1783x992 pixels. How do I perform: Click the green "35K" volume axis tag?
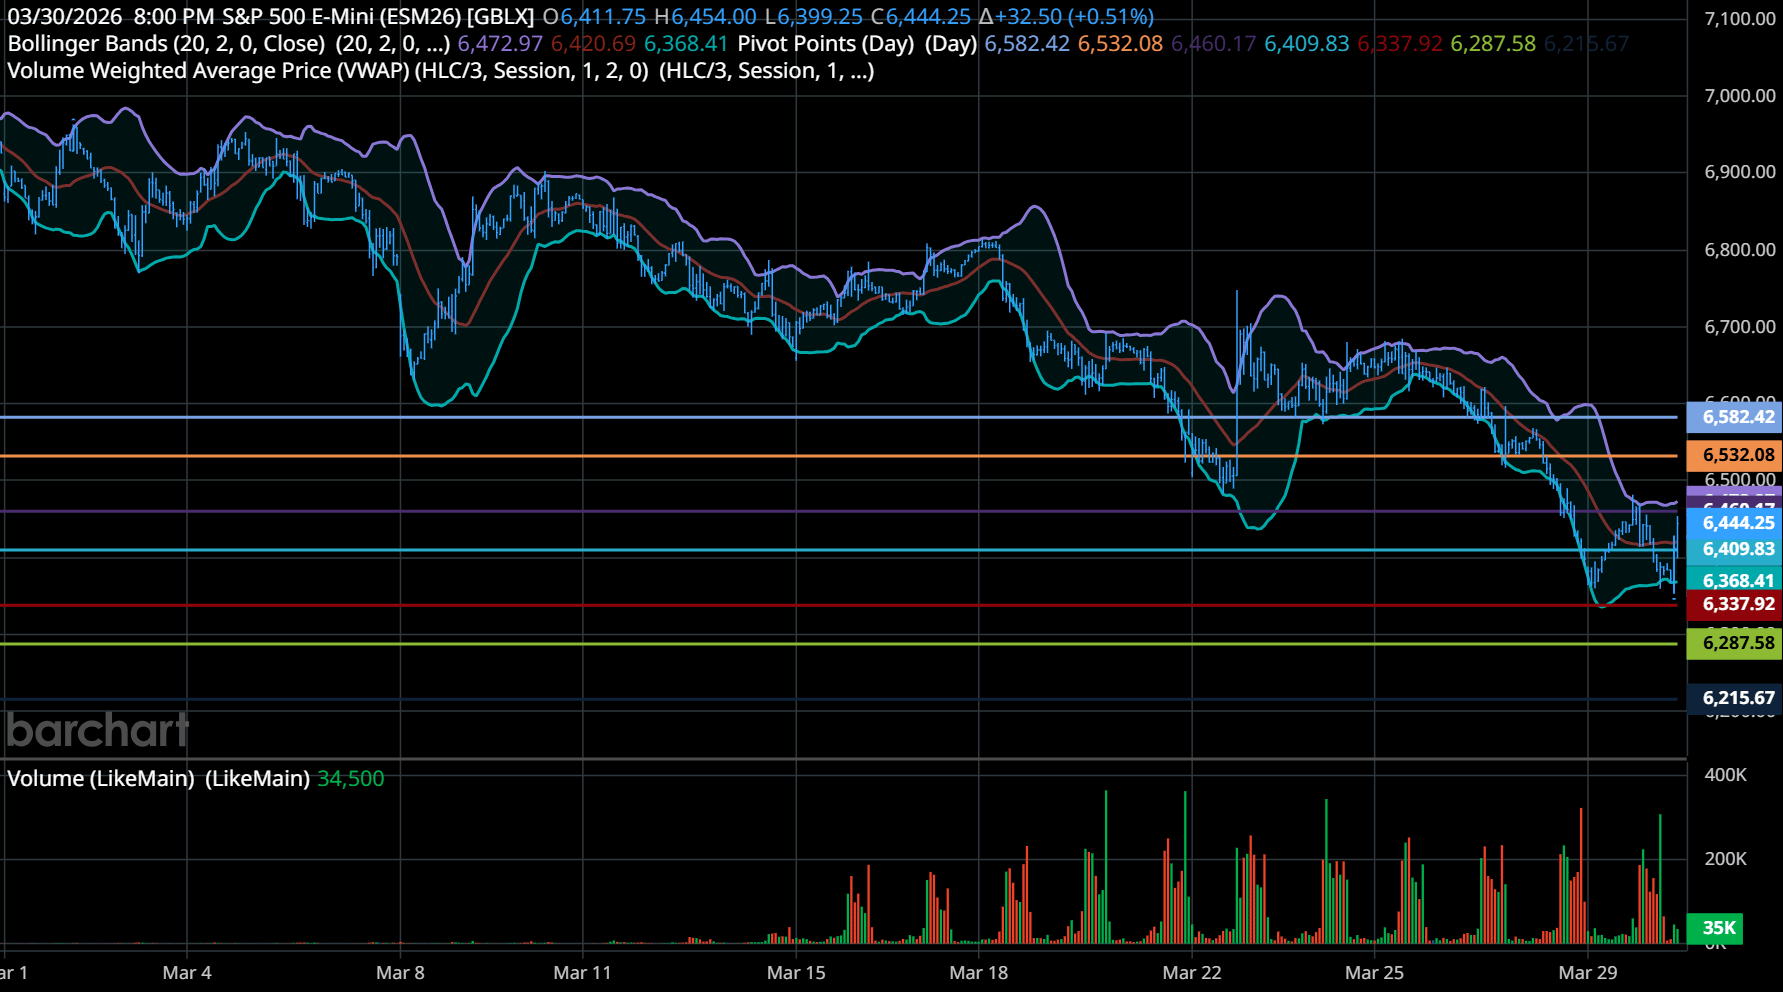[1716, 928]
